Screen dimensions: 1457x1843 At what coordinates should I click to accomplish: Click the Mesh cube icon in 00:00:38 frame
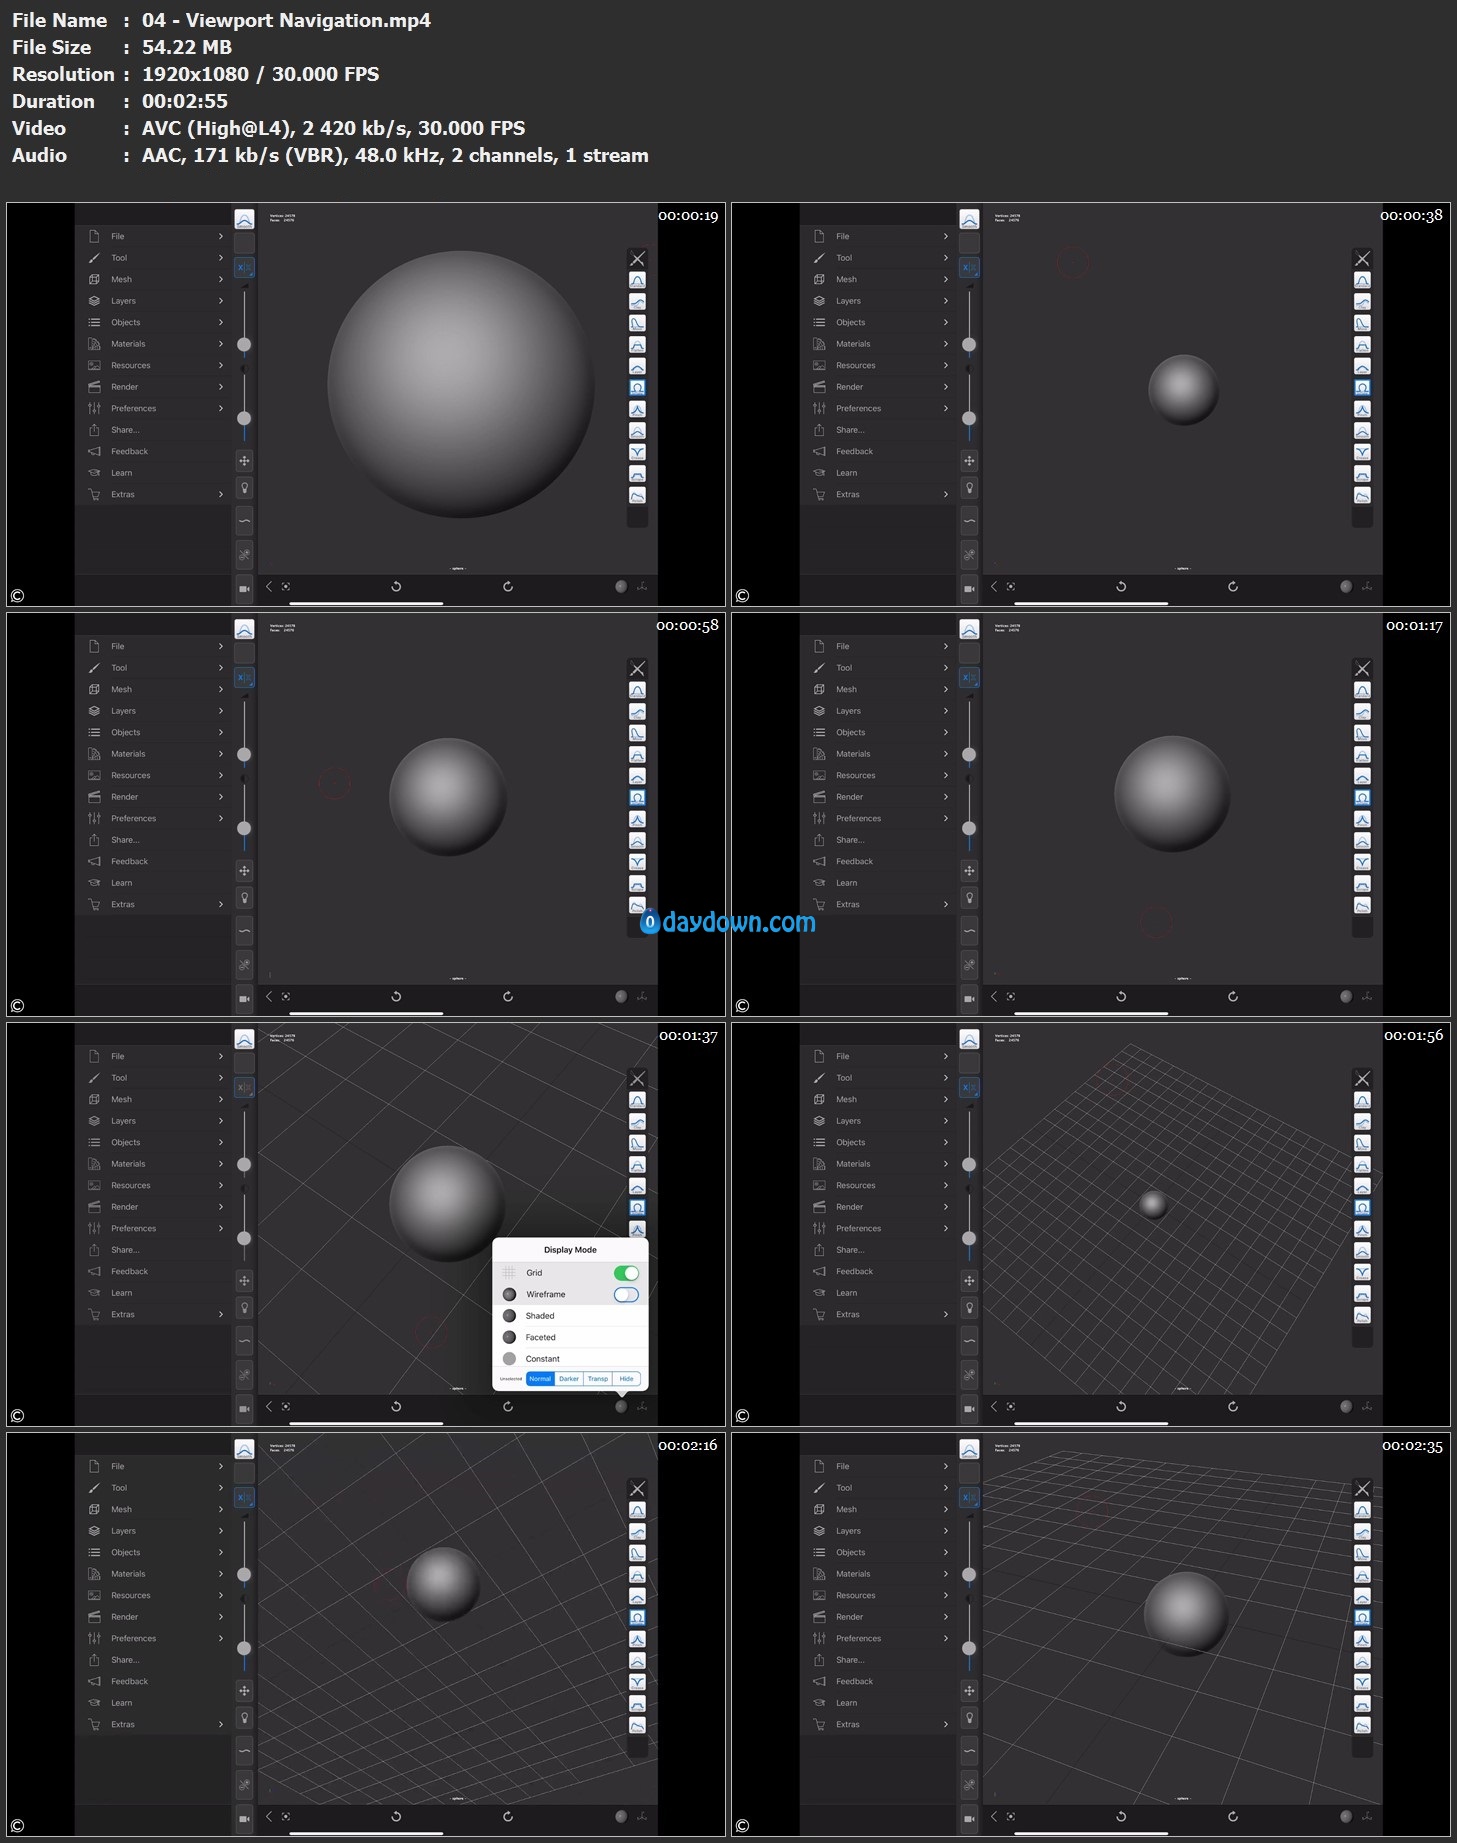tap(819, 280)
